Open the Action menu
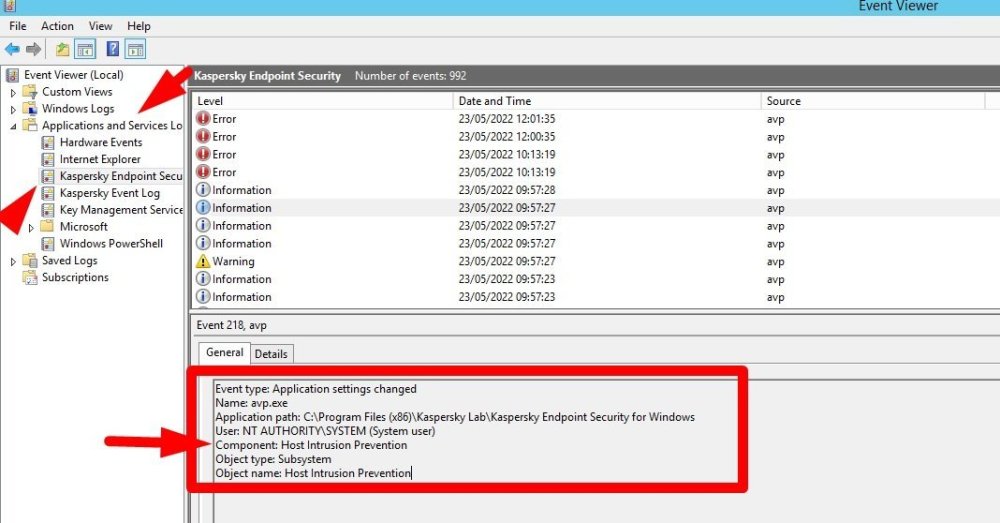1000x523 pixels. point(57,26)
